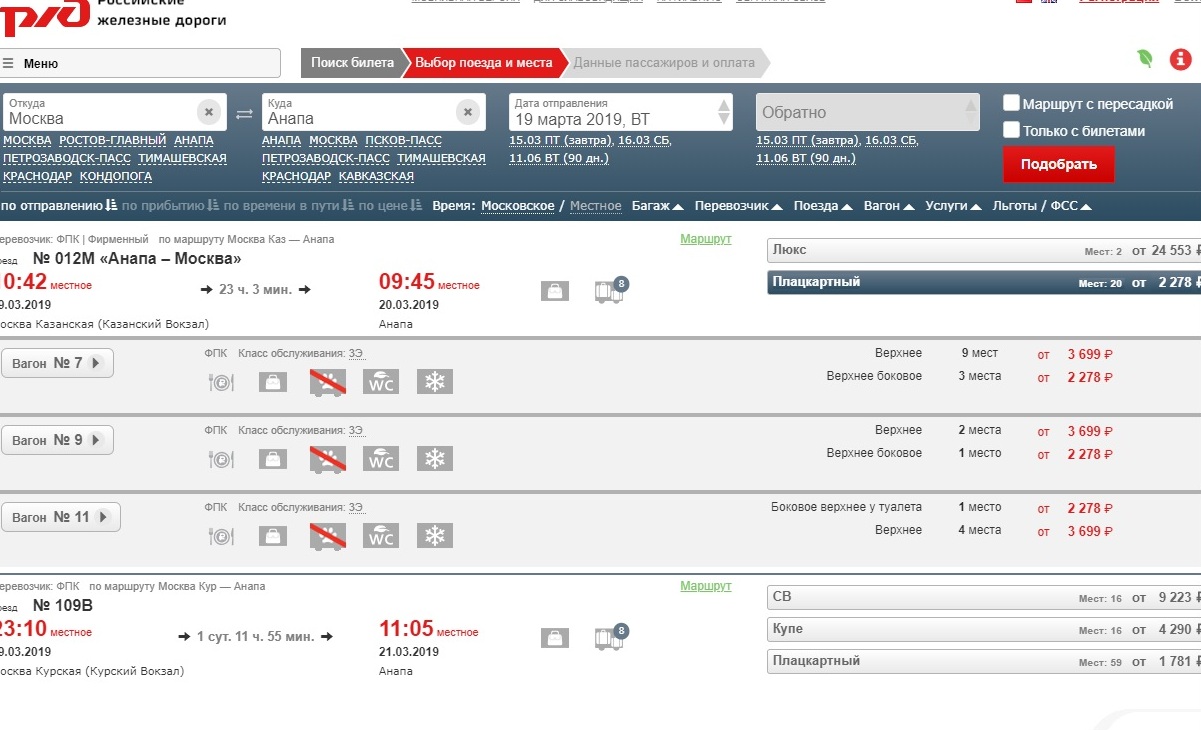
Task: Sort trains по прибытию
Action: (x=171, y=206)
